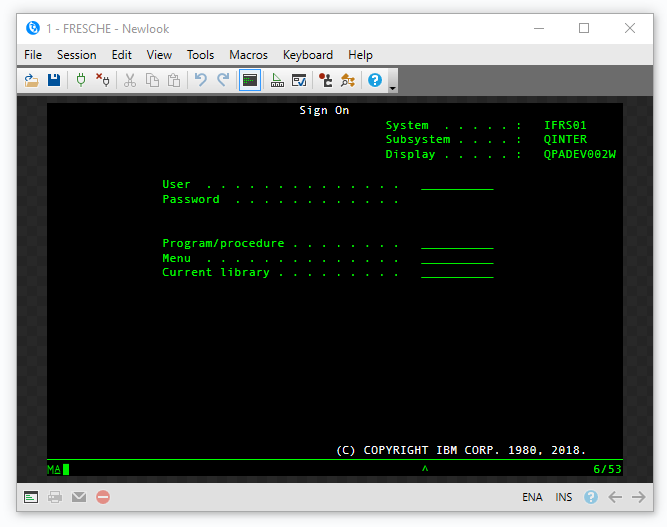Click the Undo arrow icon
Viewport: 667px width, 527px height.
point(201,80)
